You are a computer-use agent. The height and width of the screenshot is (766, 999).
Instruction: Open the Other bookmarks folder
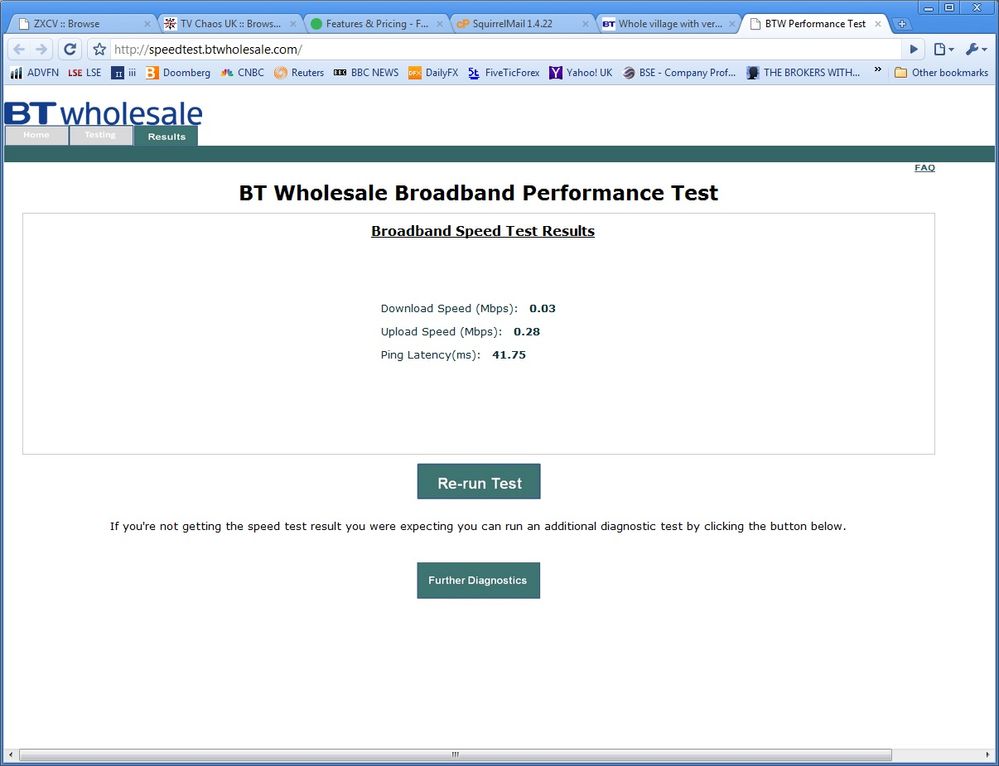[x=941, y=73]
